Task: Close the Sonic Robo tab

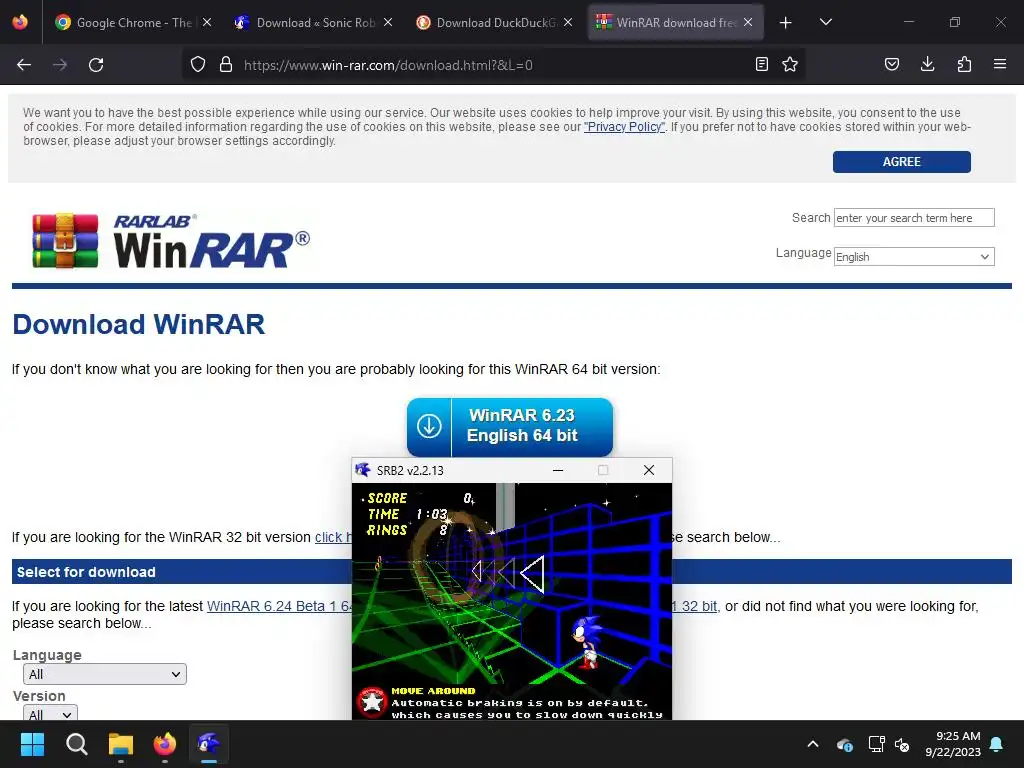Action: 388,22
